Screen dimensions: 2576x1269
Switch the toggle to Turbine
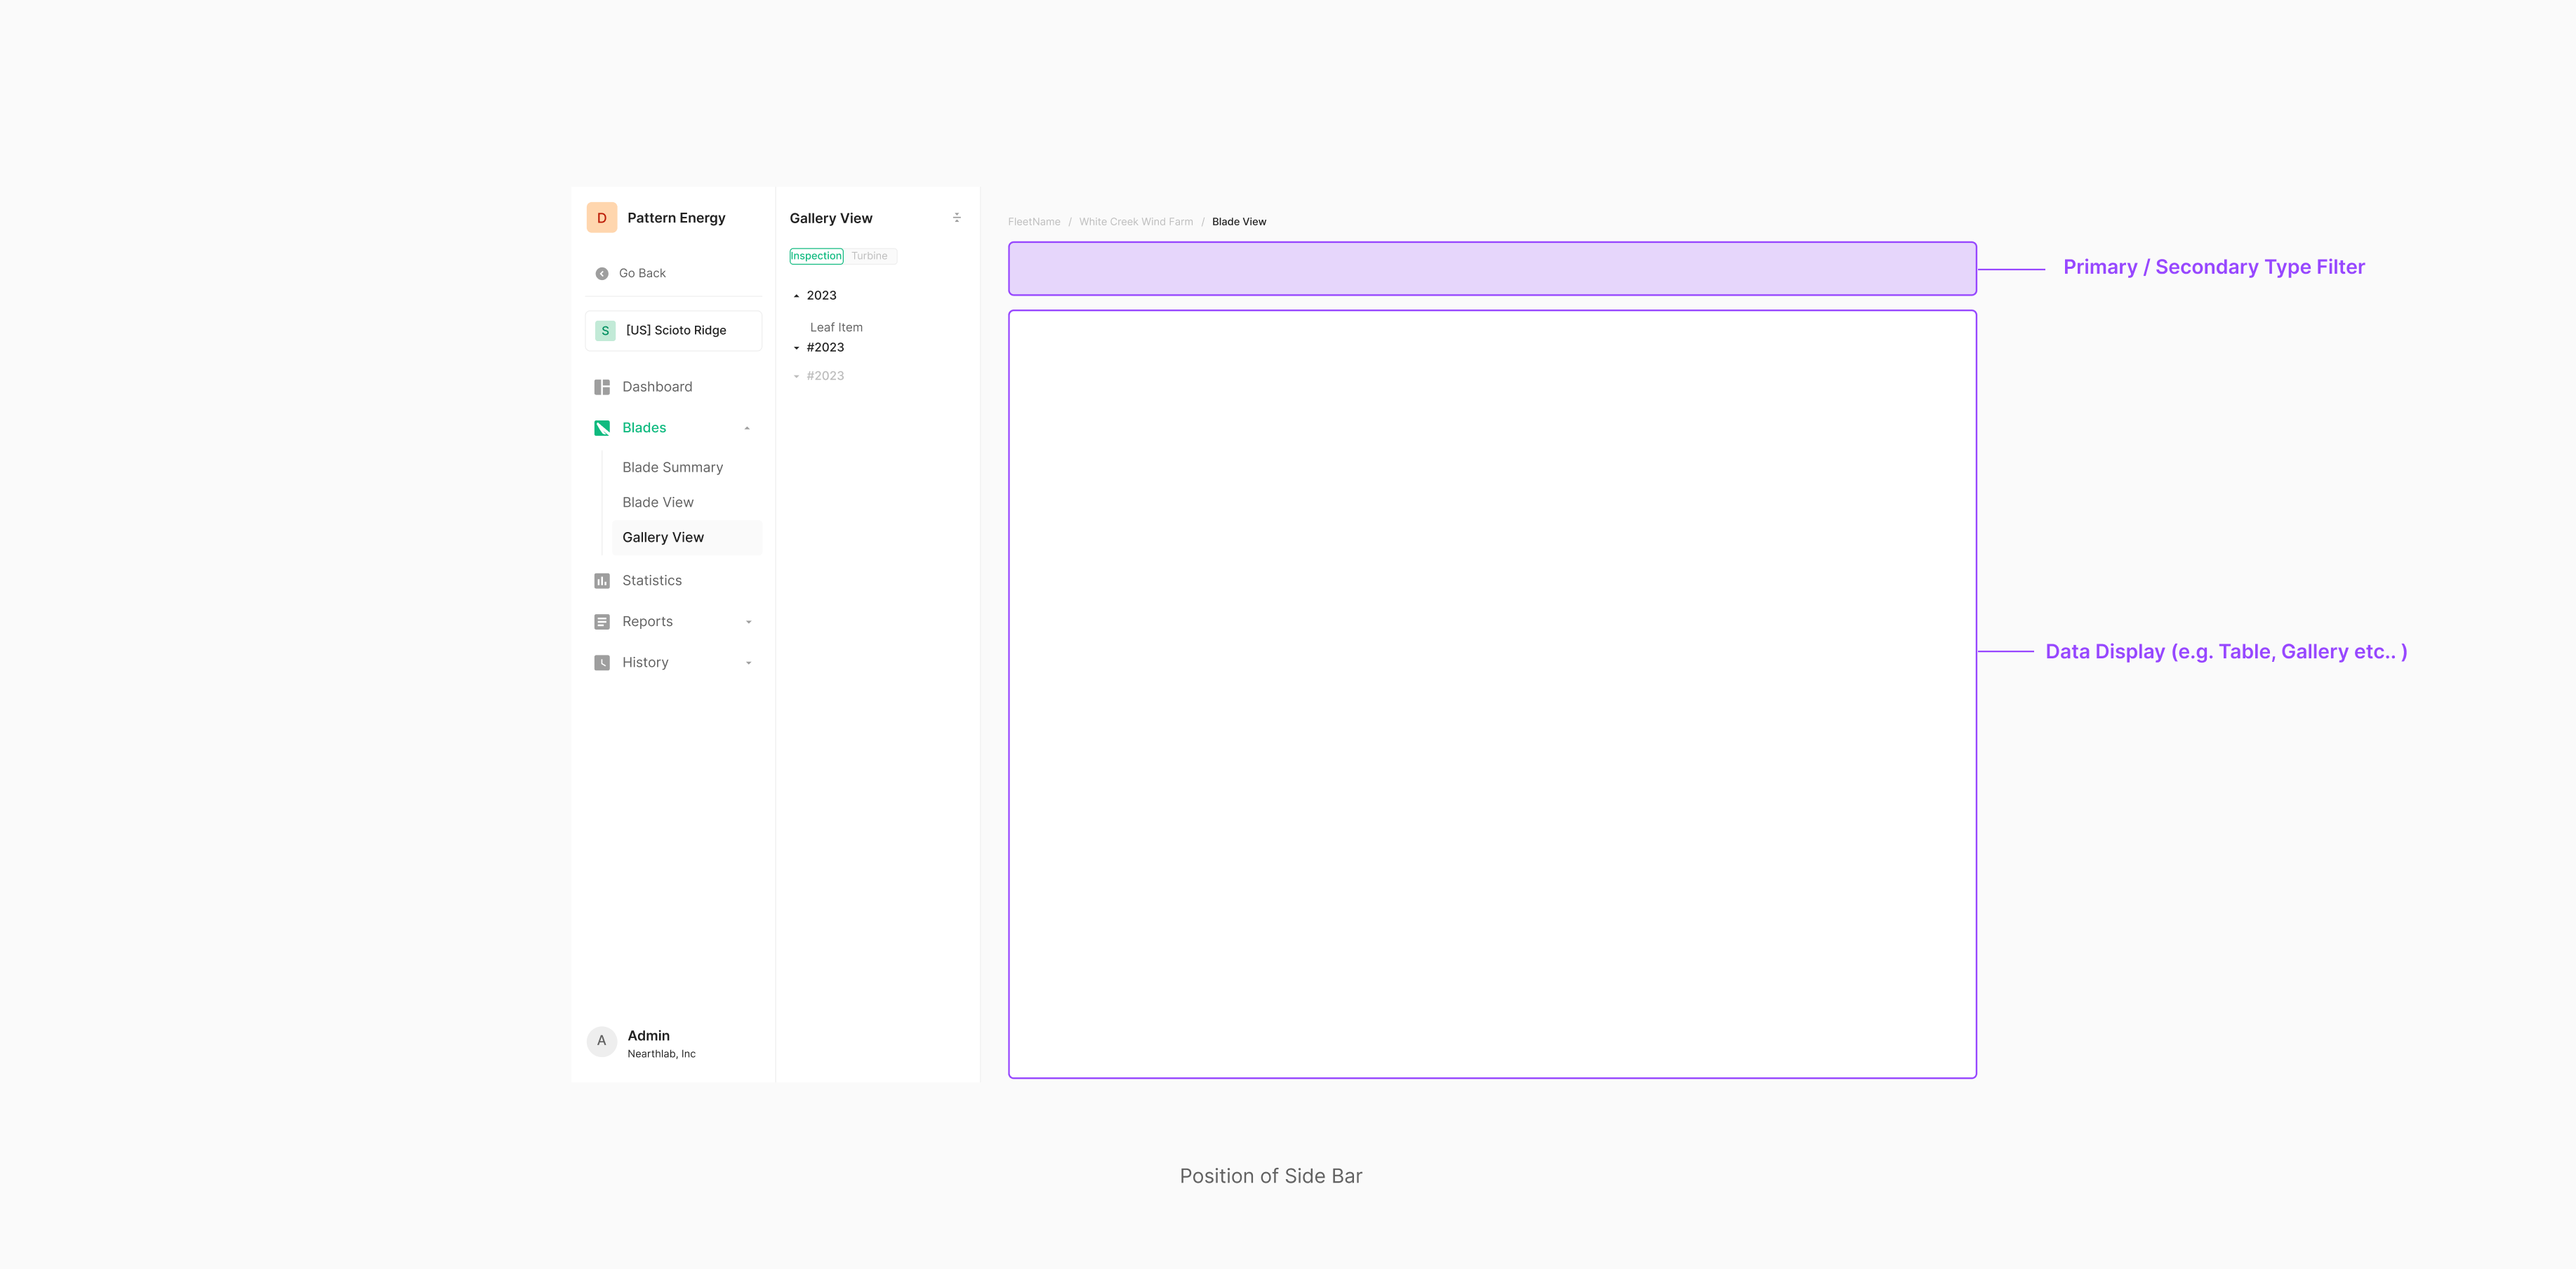point(870,256)
